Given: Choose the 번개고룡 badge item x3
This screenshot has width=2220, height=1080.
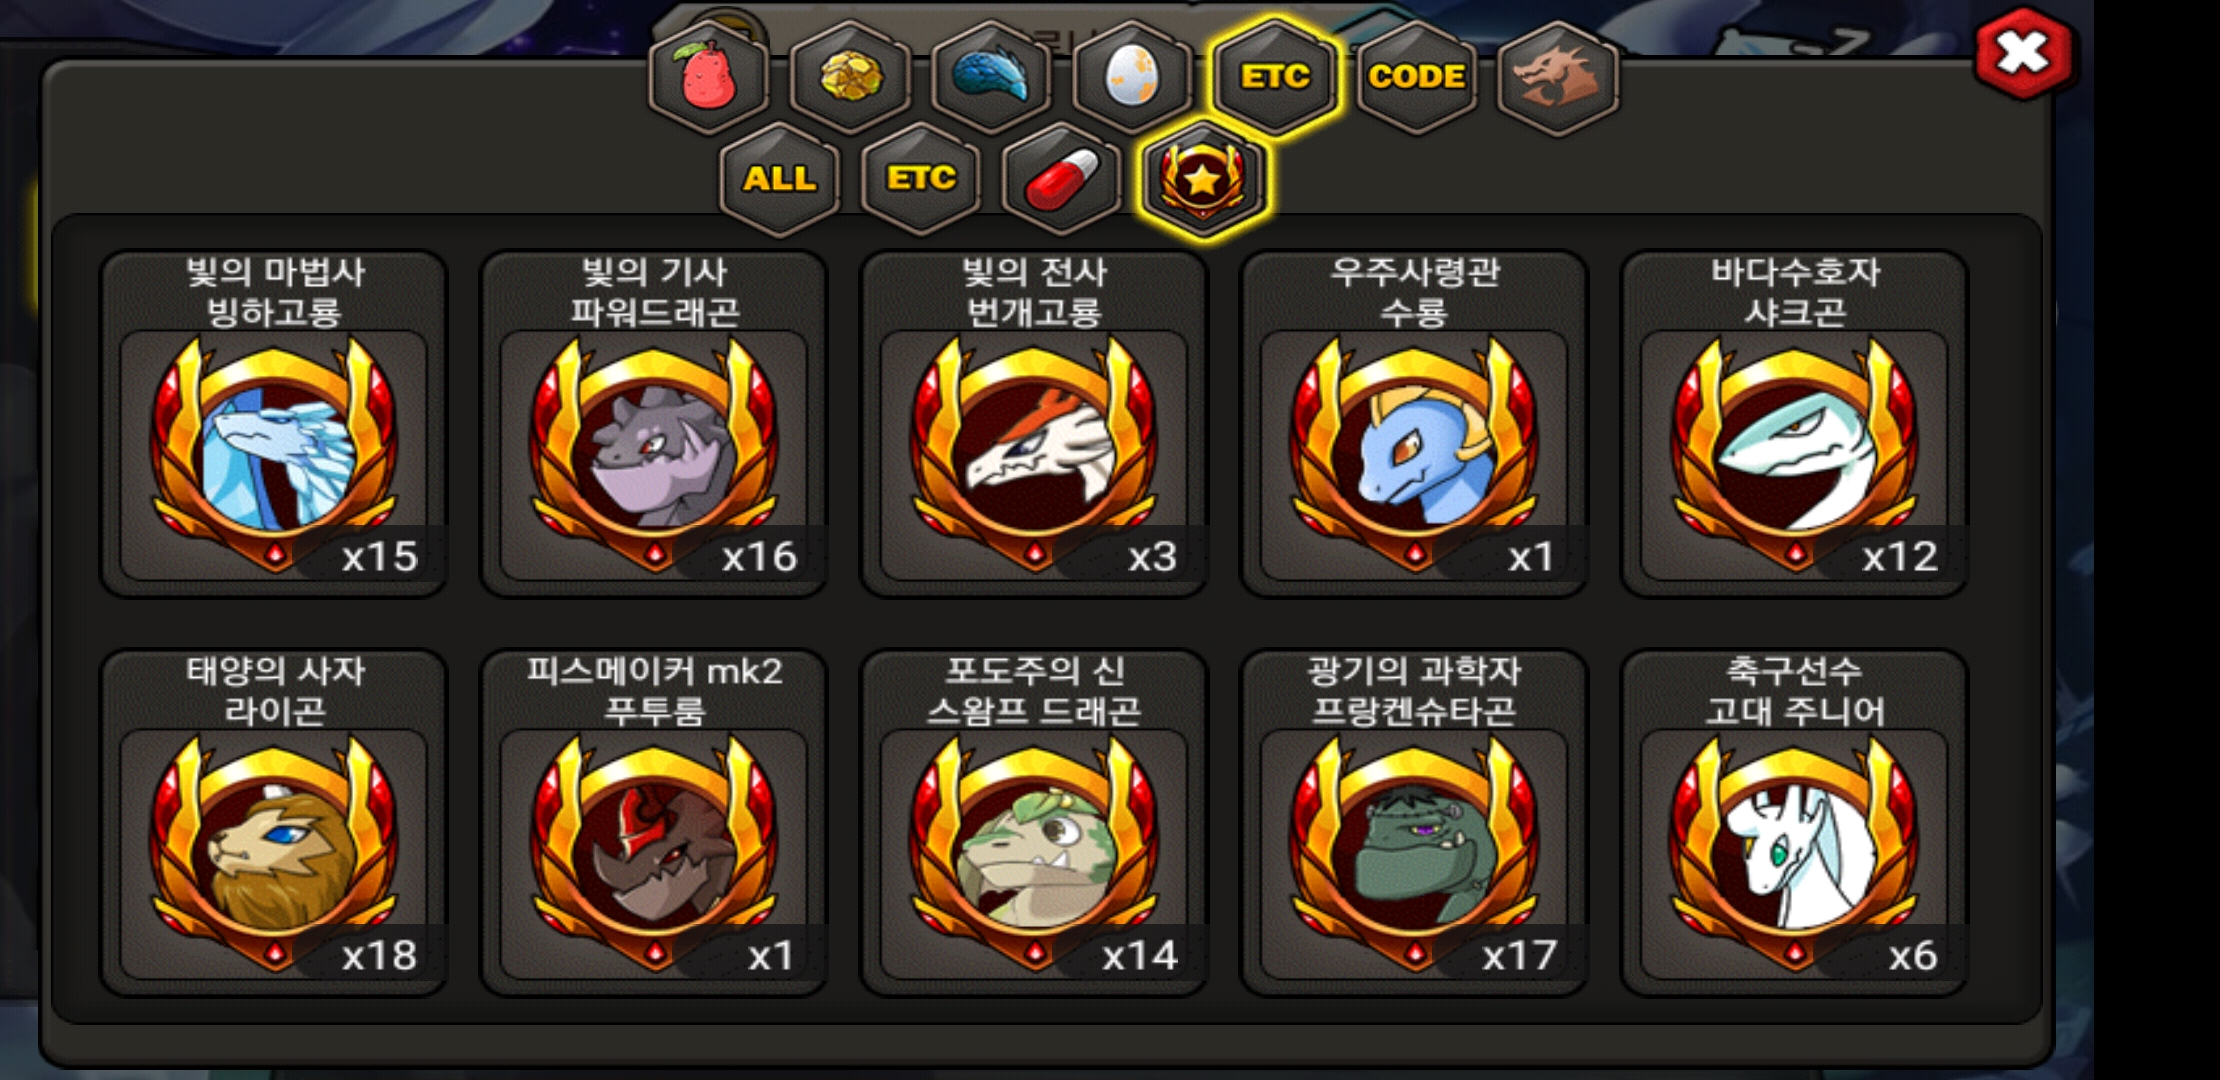Looking at the screenshot, I should [1034, 424].
